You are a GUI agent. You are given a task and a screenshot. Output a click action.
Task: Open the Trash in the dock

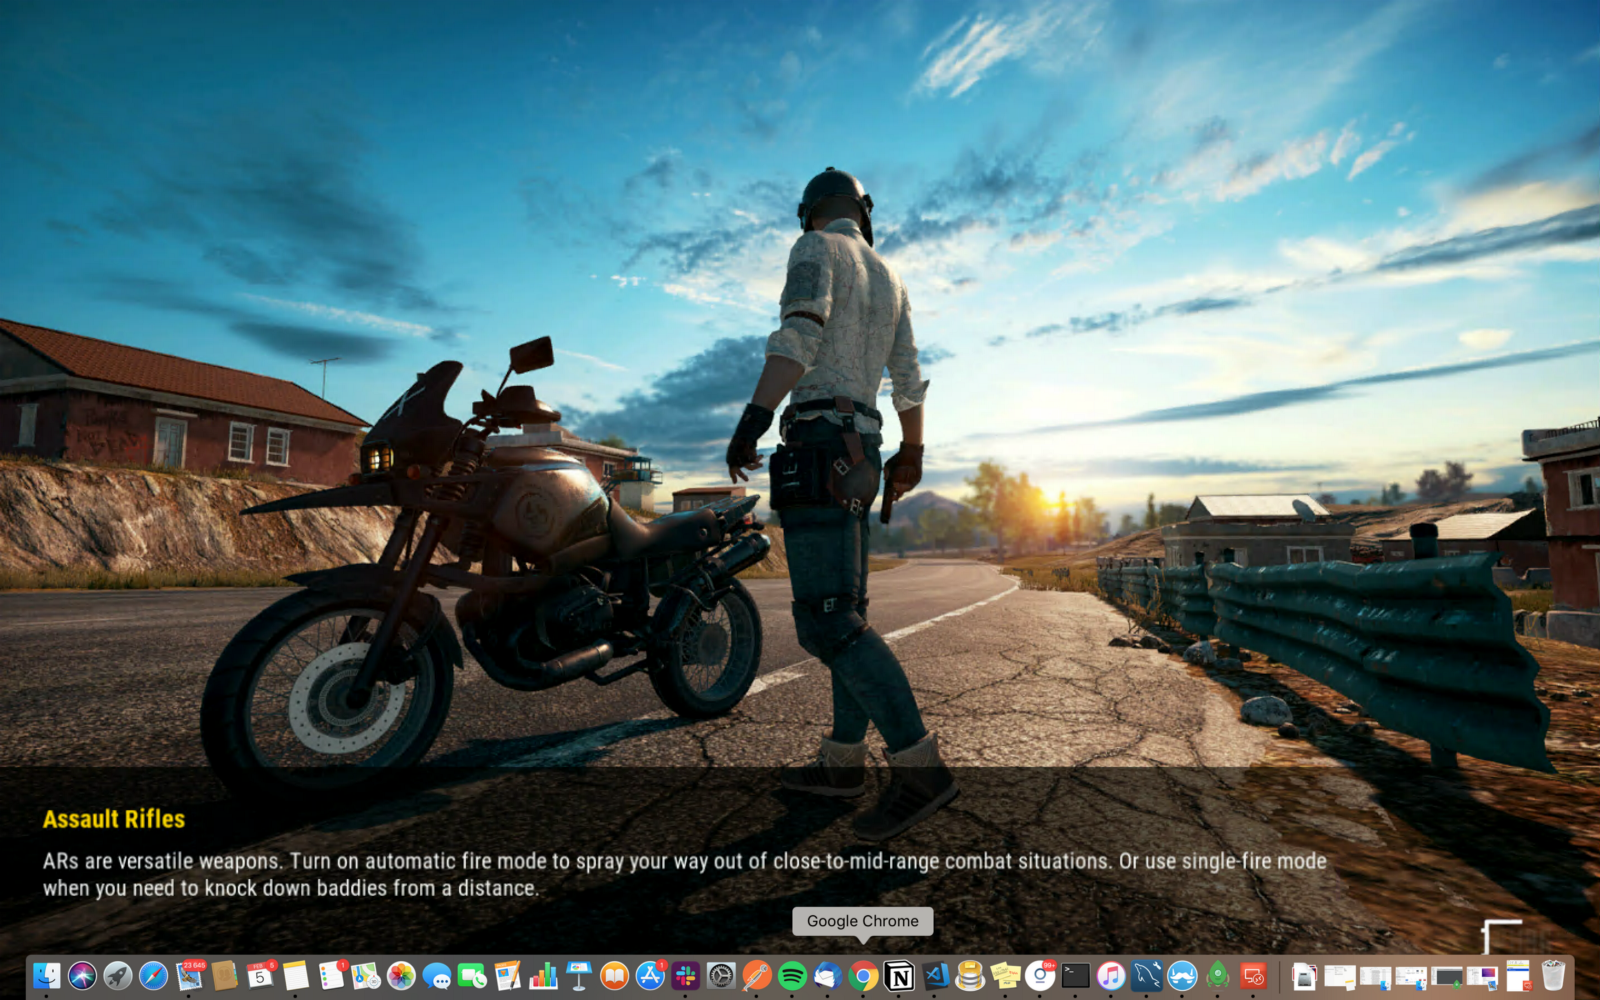pyautogui.click(x=1553, y=975)
